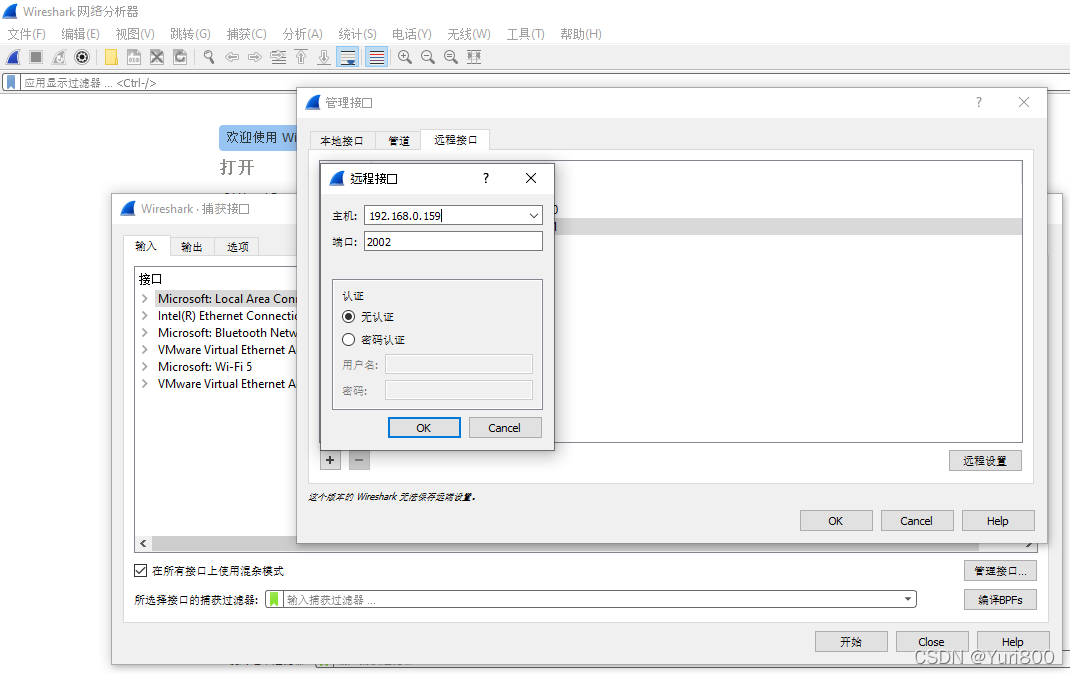
Task: Select the 无认证 radio option
Action: point(349,317)
